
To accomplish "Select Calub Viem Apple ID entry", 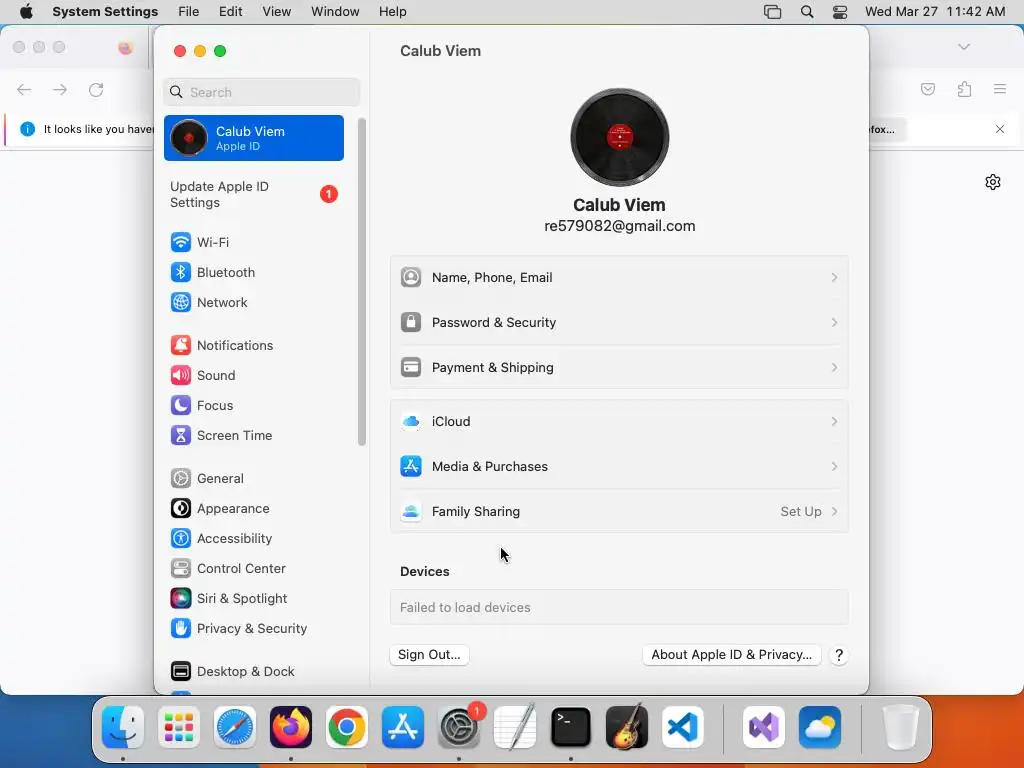I will [x=254, y=138].
